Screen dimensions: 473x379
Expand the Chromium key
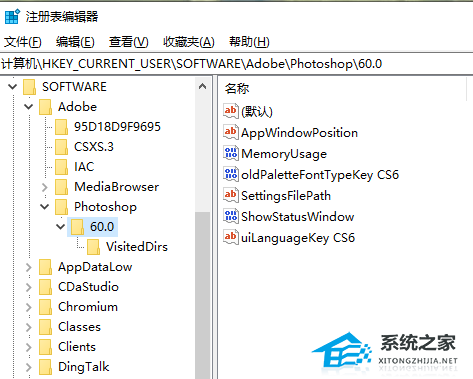(29, 307)
